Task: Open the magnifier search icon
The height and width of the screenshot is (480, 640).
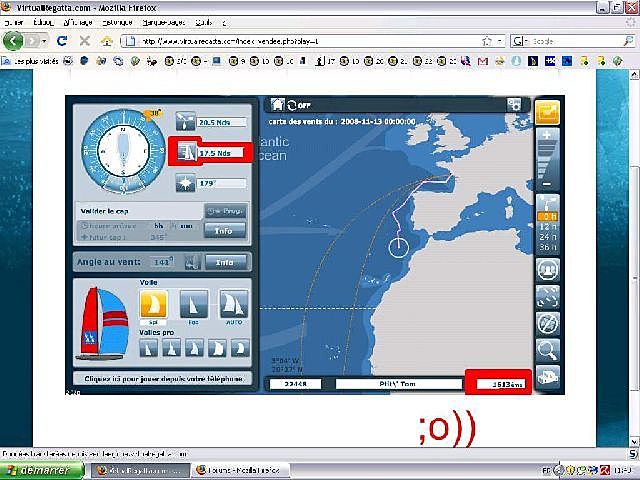Action: point(547,350)
